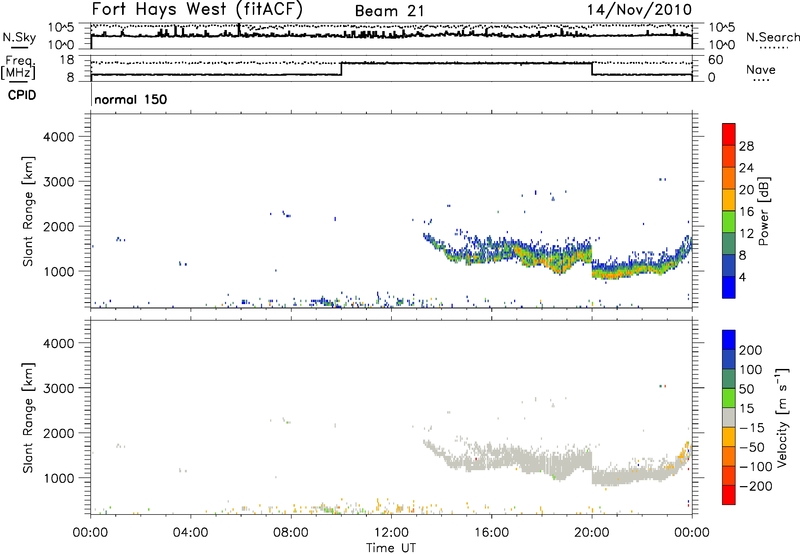Click the 'Beam 21' label

pos(389,11)
